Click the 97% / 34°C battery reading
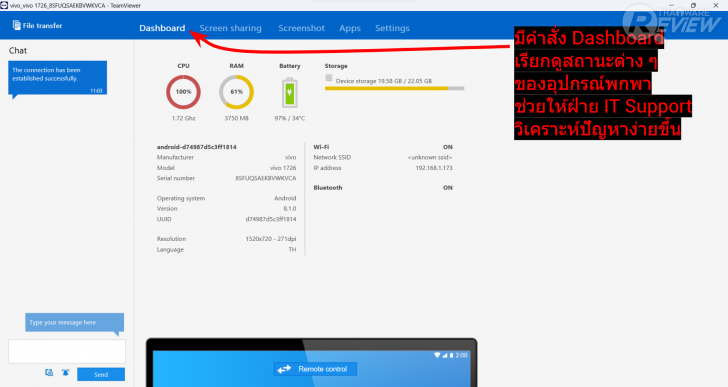 pyautogui.click(x=290, y=118)
